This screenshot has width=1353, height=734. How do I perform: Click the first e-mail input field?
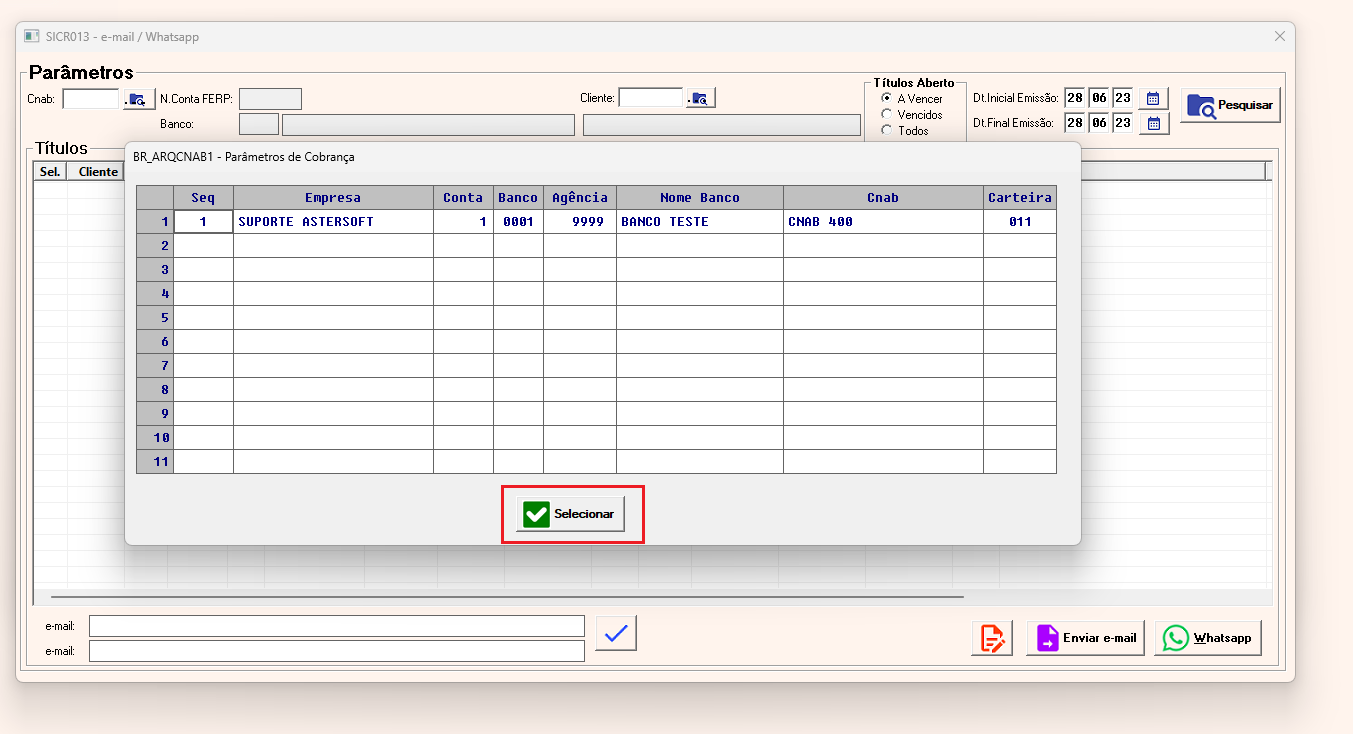click(x=337, y=626)
